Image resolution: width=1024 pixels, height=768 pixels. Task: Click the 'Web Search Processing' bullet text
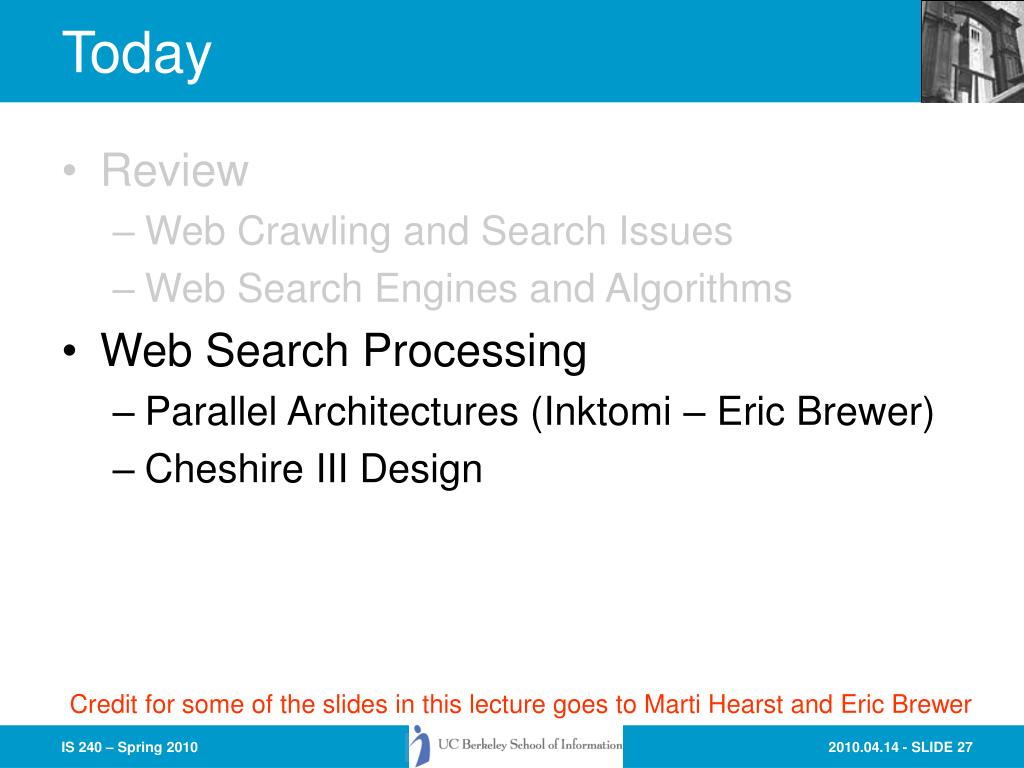(x=344, y=351)
